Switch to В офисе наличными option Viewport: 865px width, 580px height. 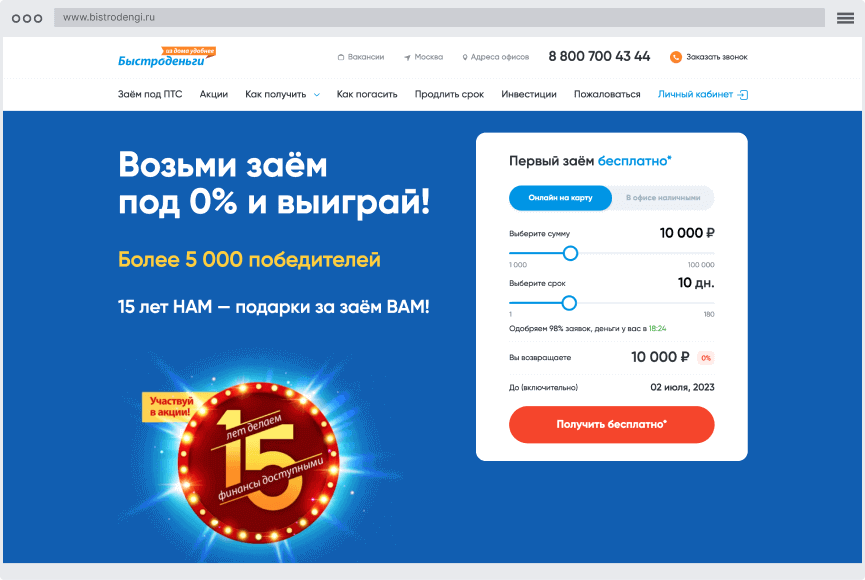tap(663, 198)
